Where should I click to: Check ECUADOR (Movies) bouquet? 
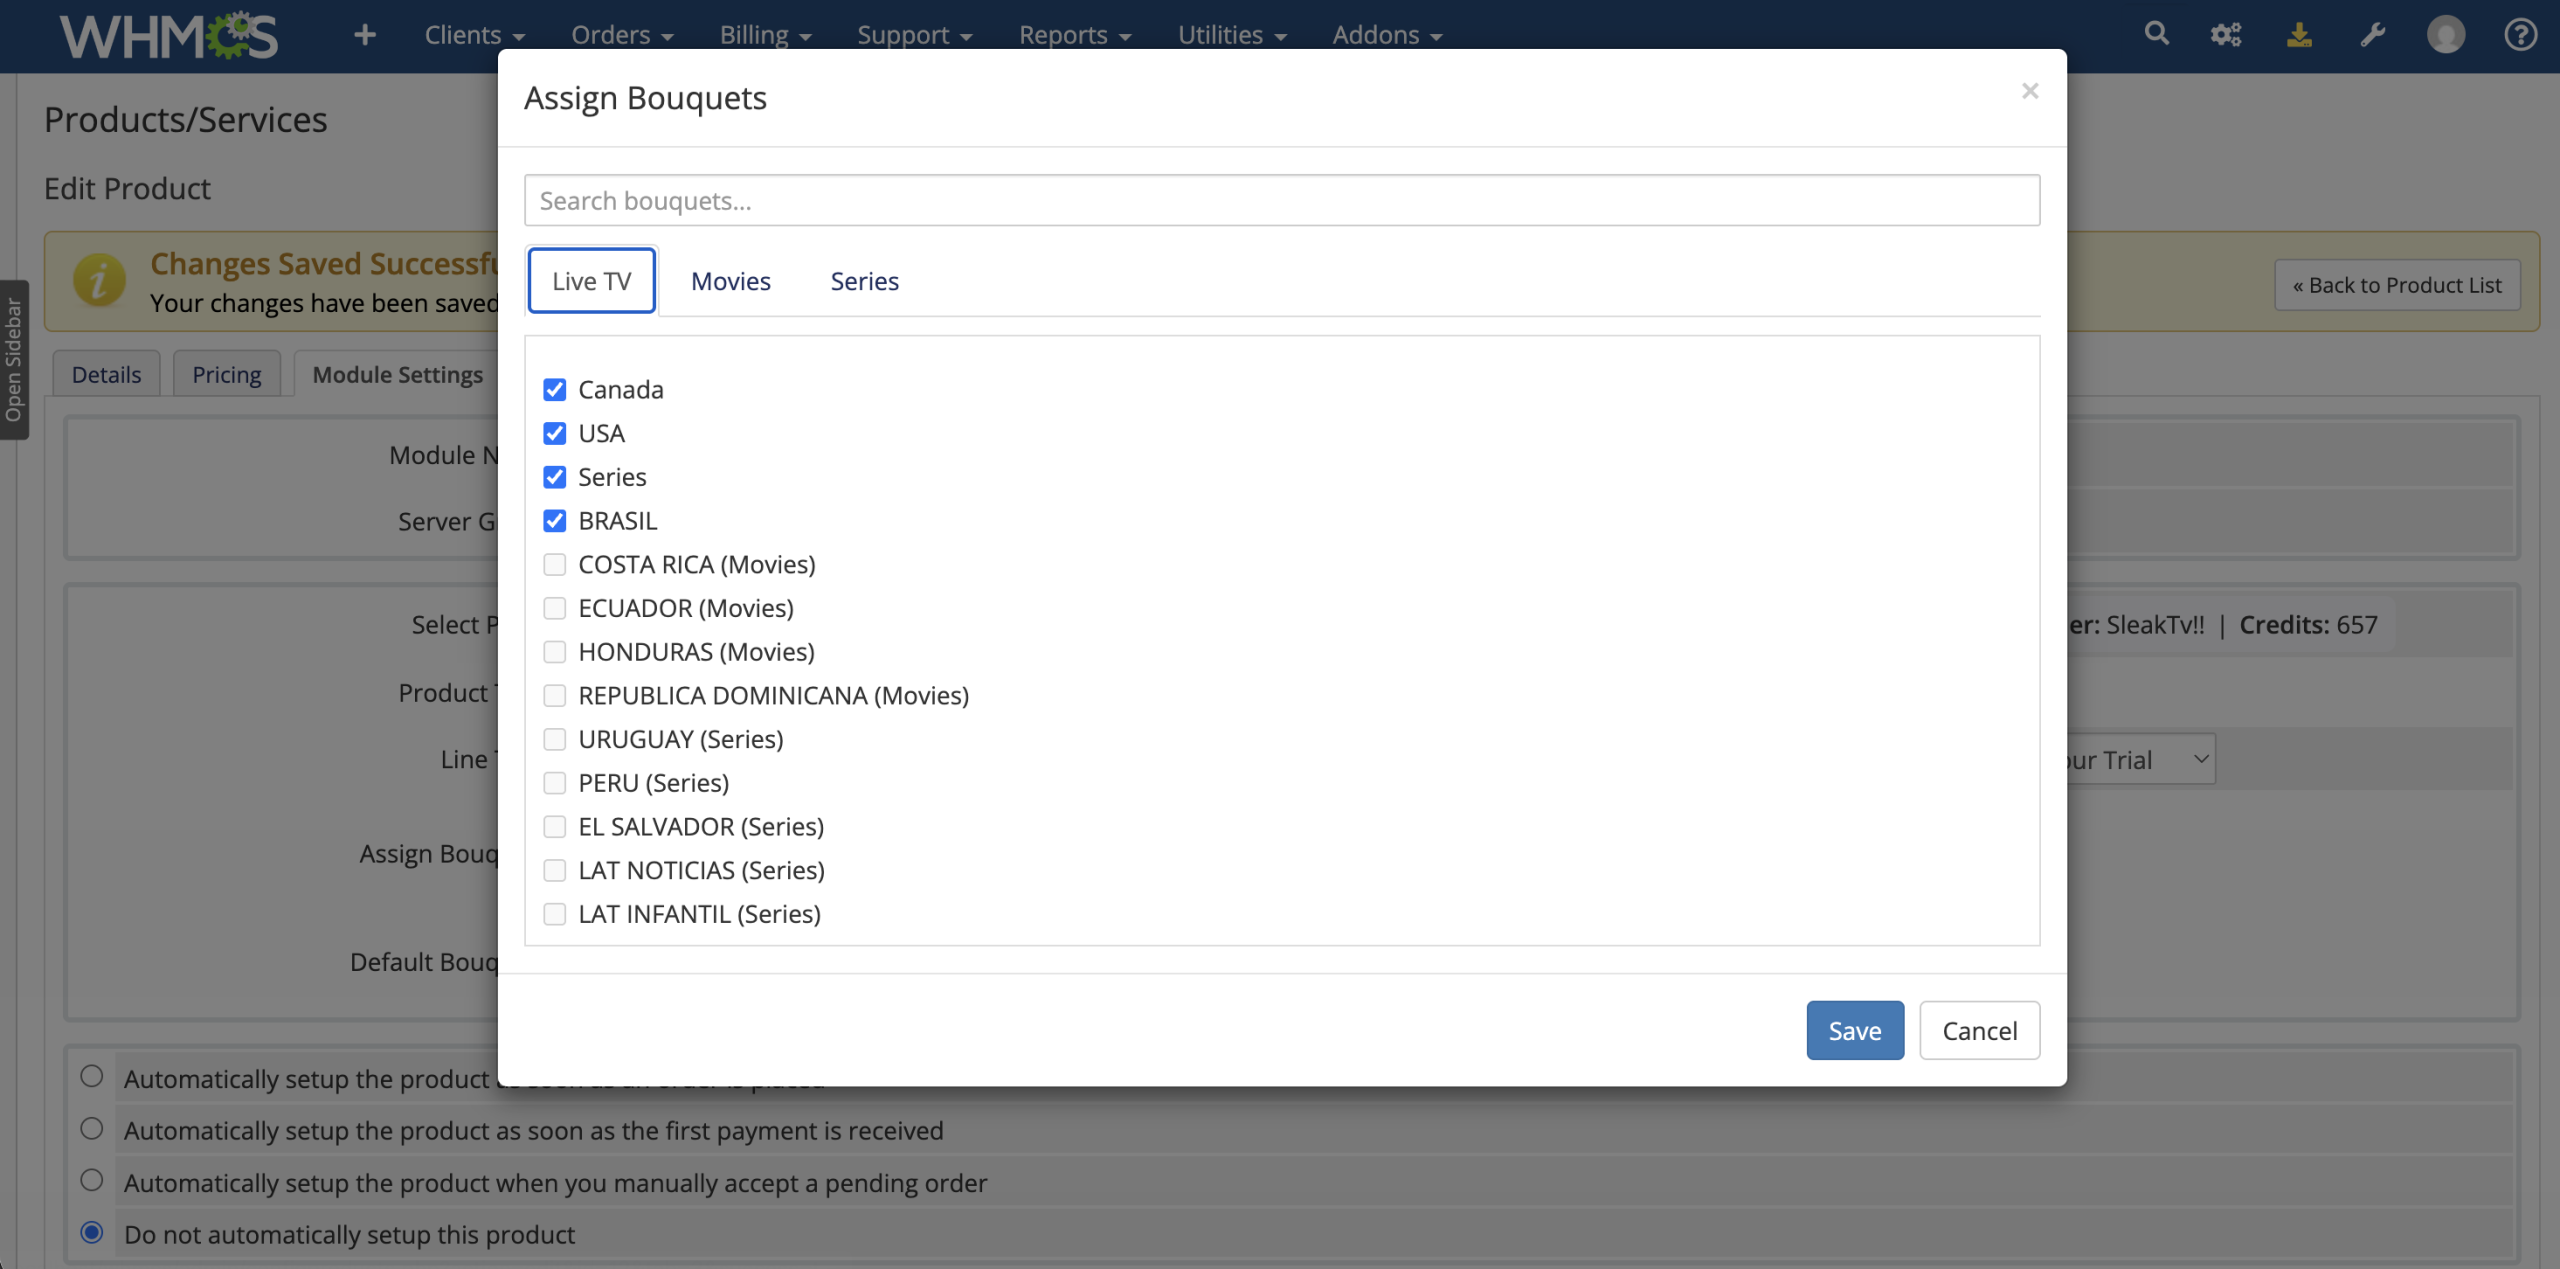(x=554, y=608)
